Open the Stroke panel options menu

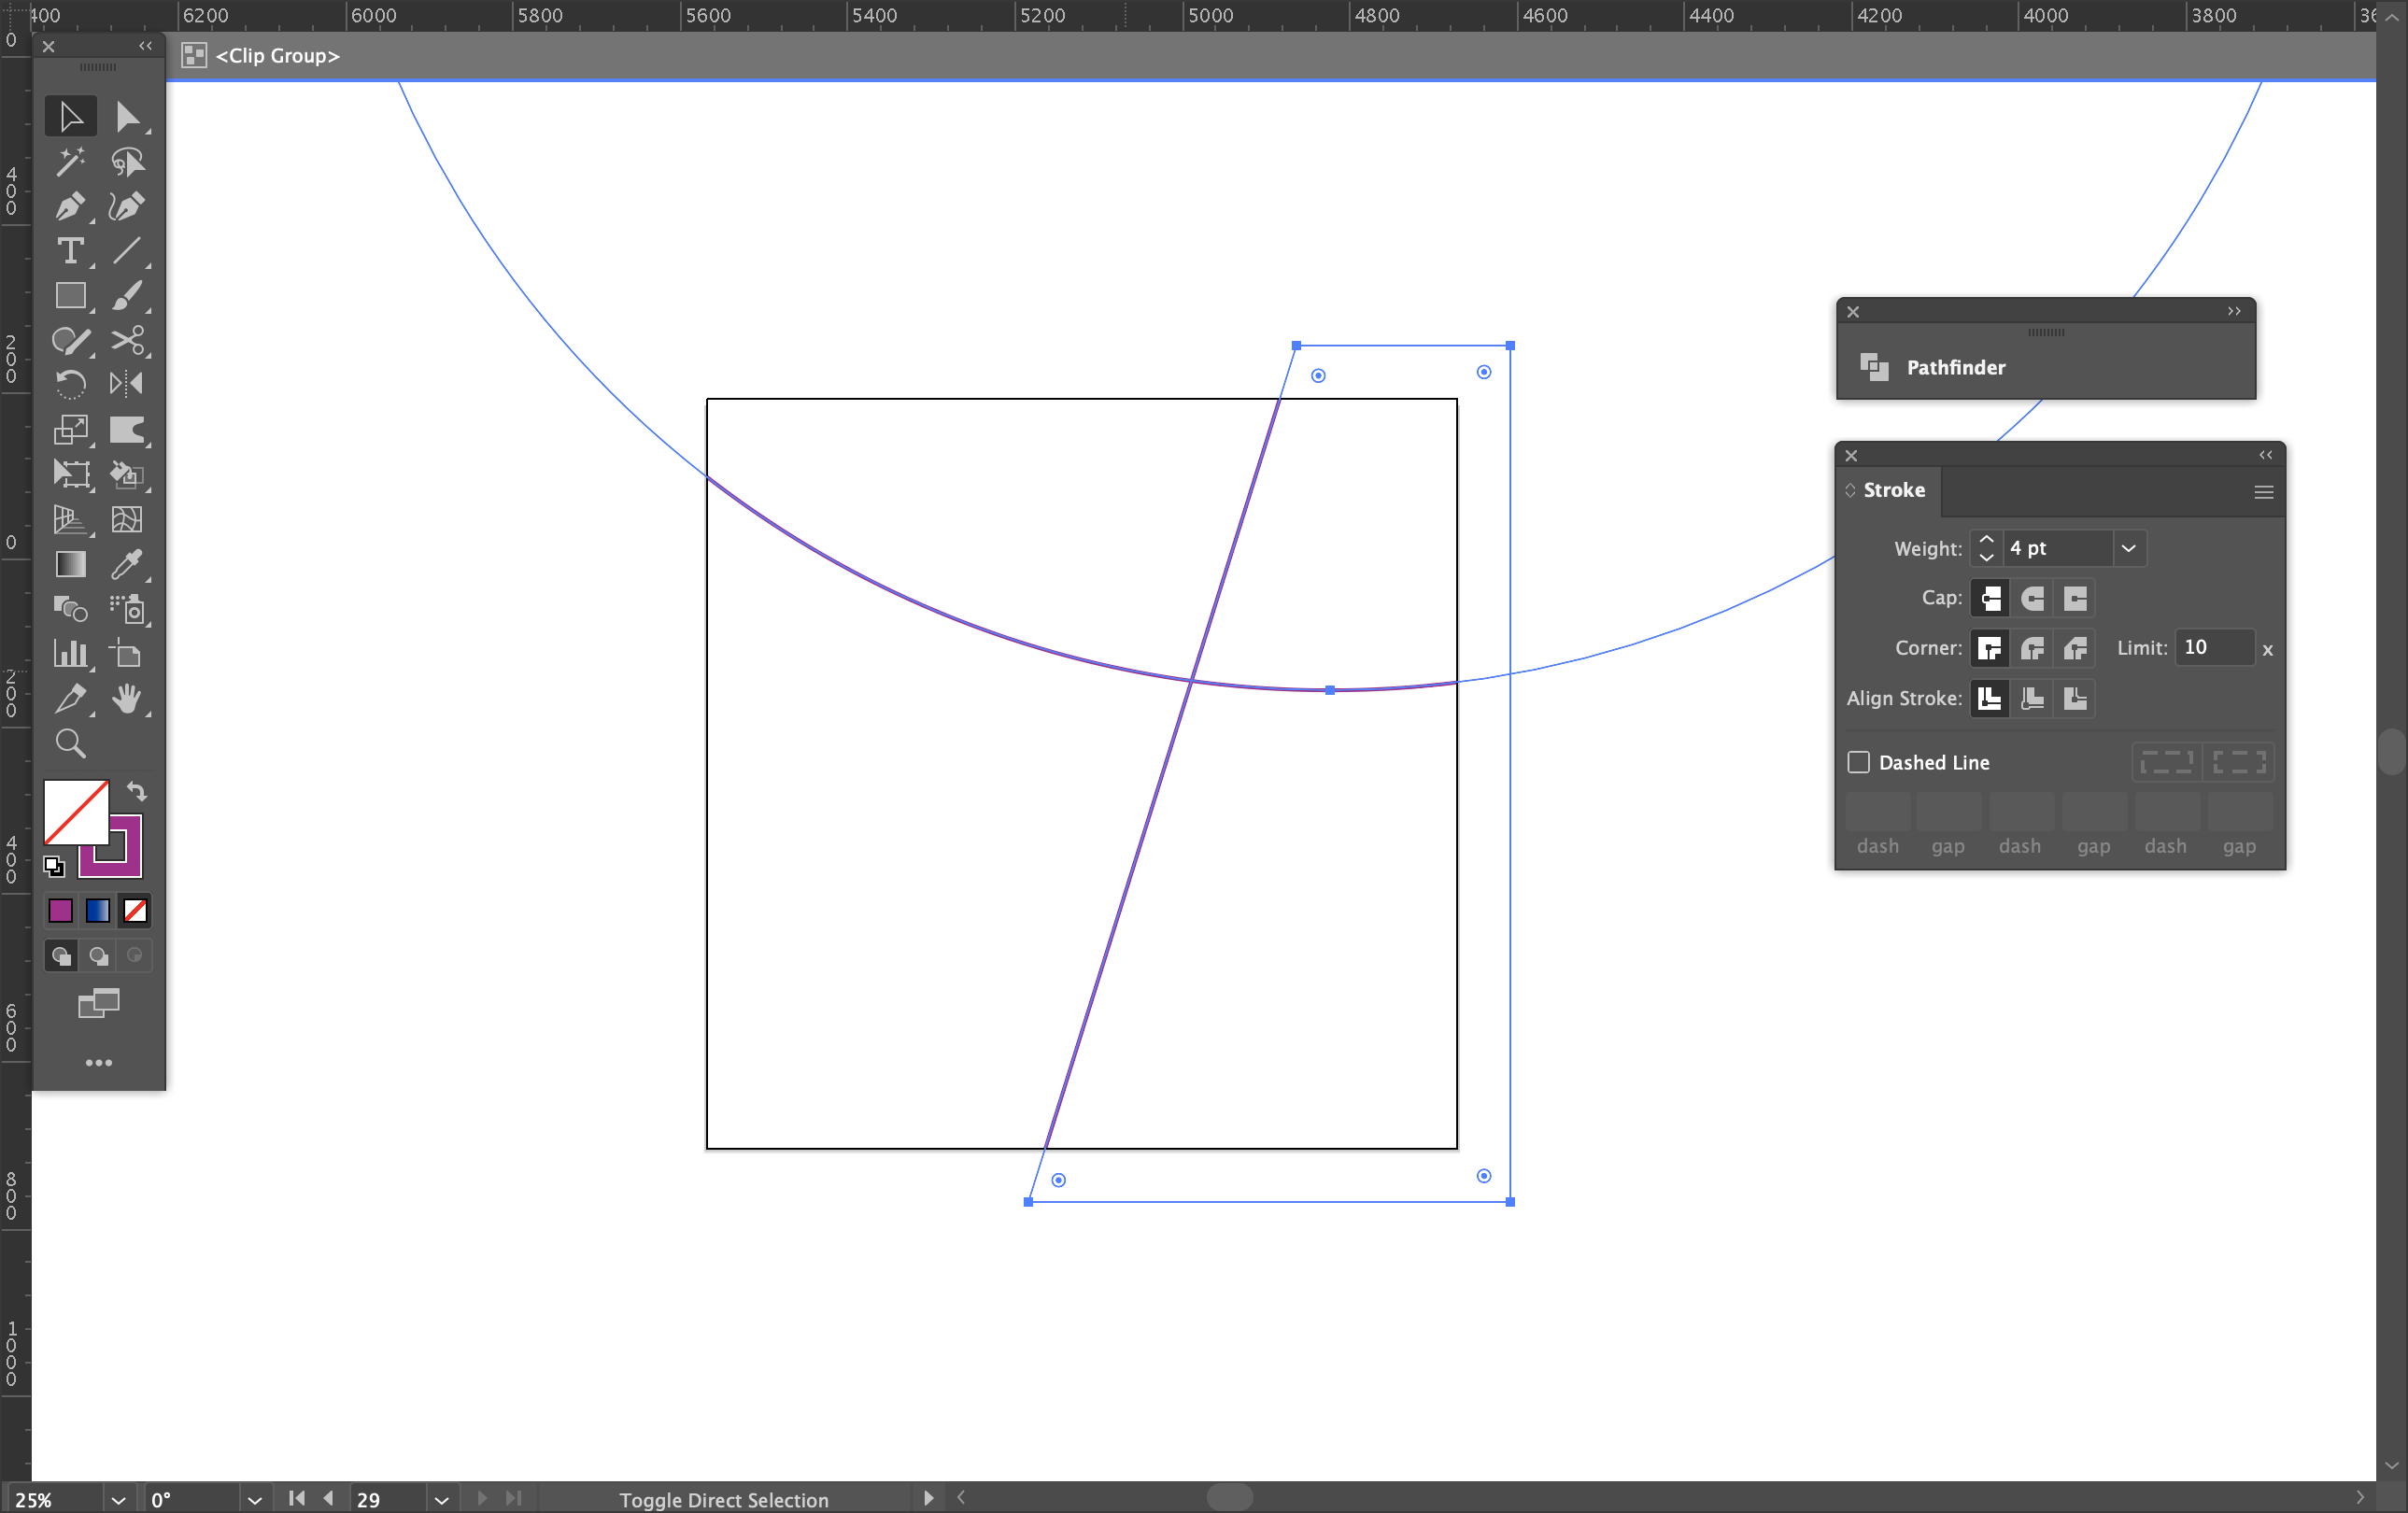tap(2263, 491)
